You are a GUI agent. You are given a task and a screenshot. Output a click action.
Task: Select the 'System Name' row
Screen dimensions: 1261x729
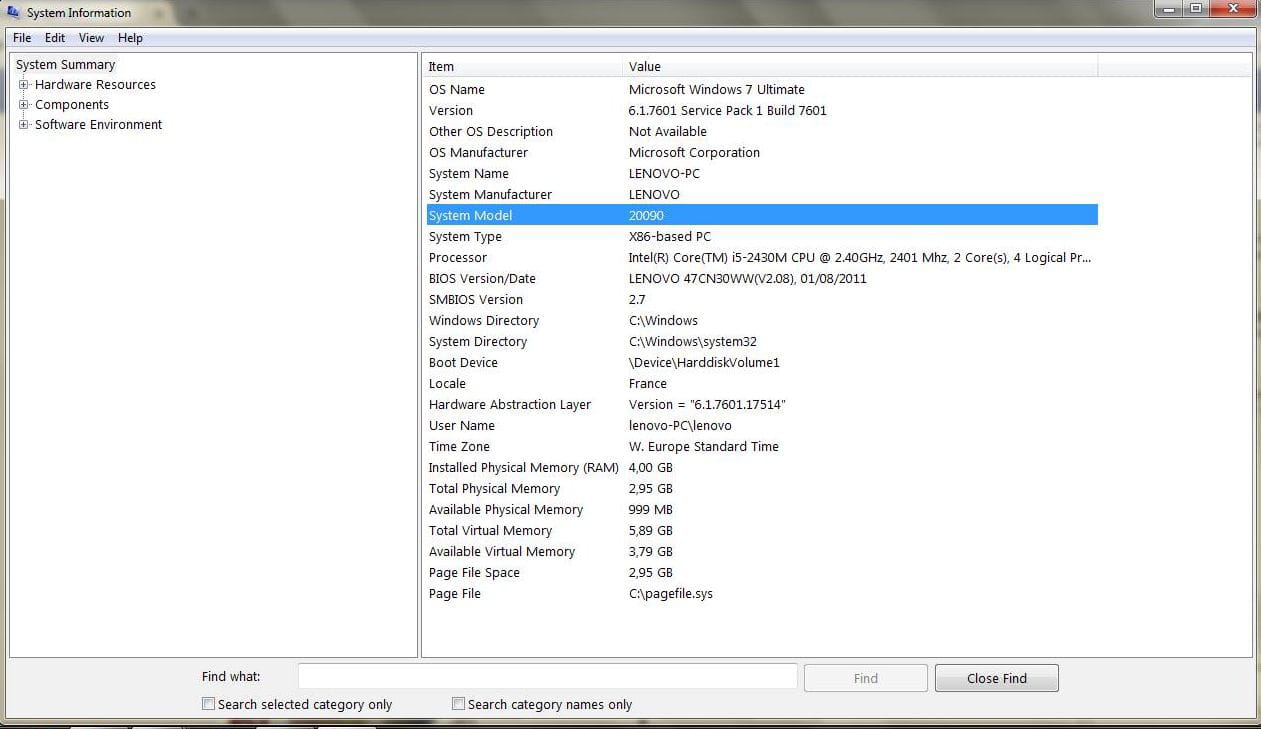(762, 174)
